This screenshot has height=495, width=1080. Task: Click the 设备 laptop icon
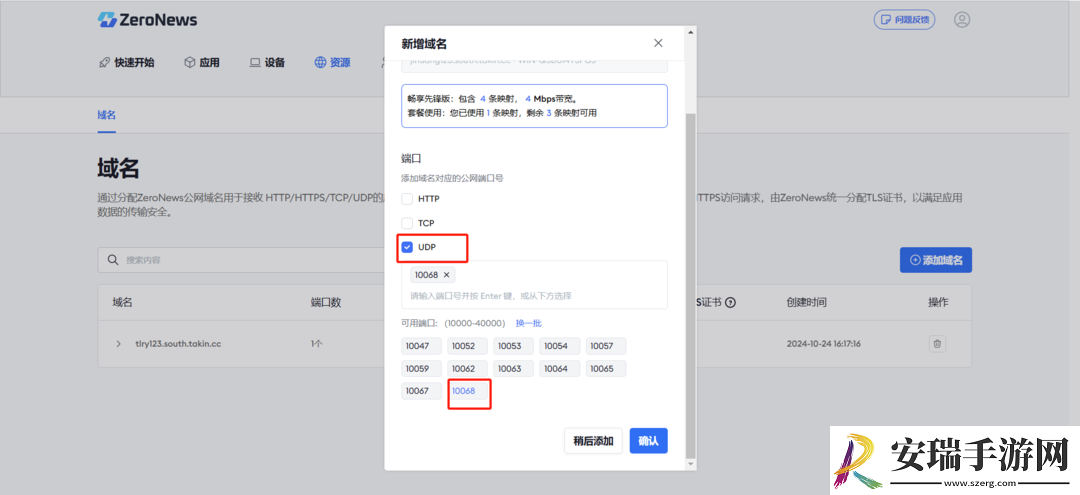pos(255,63)
